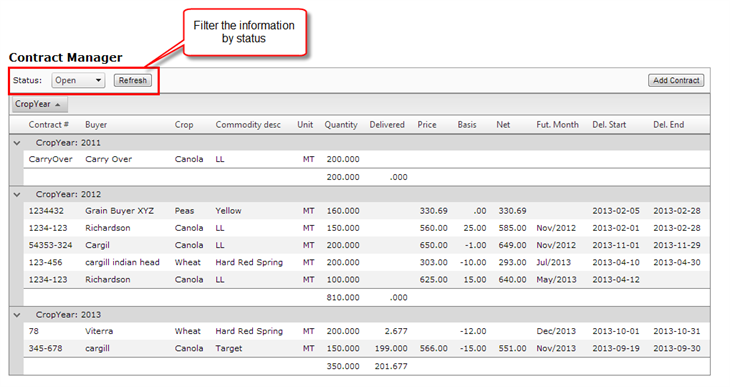Viewport: 730px width, 387px height.
Task: Click the 201.677 delivered subtotal
Action: coord(391,367)
